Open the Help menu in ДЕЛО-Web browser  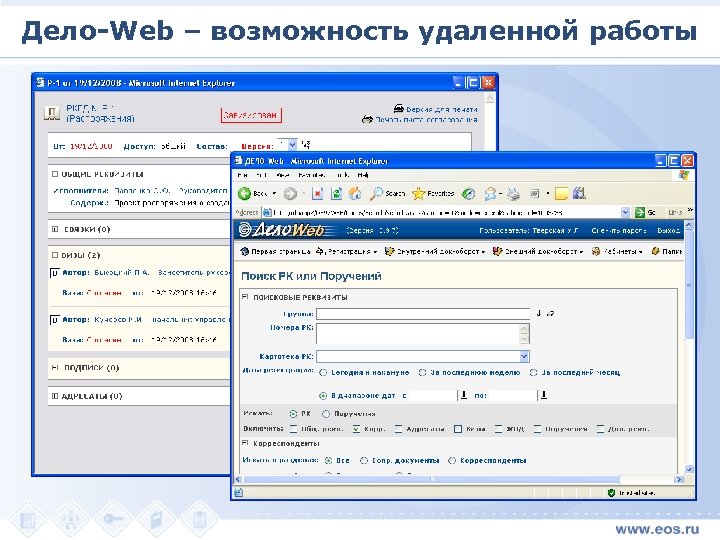[363, 175]
